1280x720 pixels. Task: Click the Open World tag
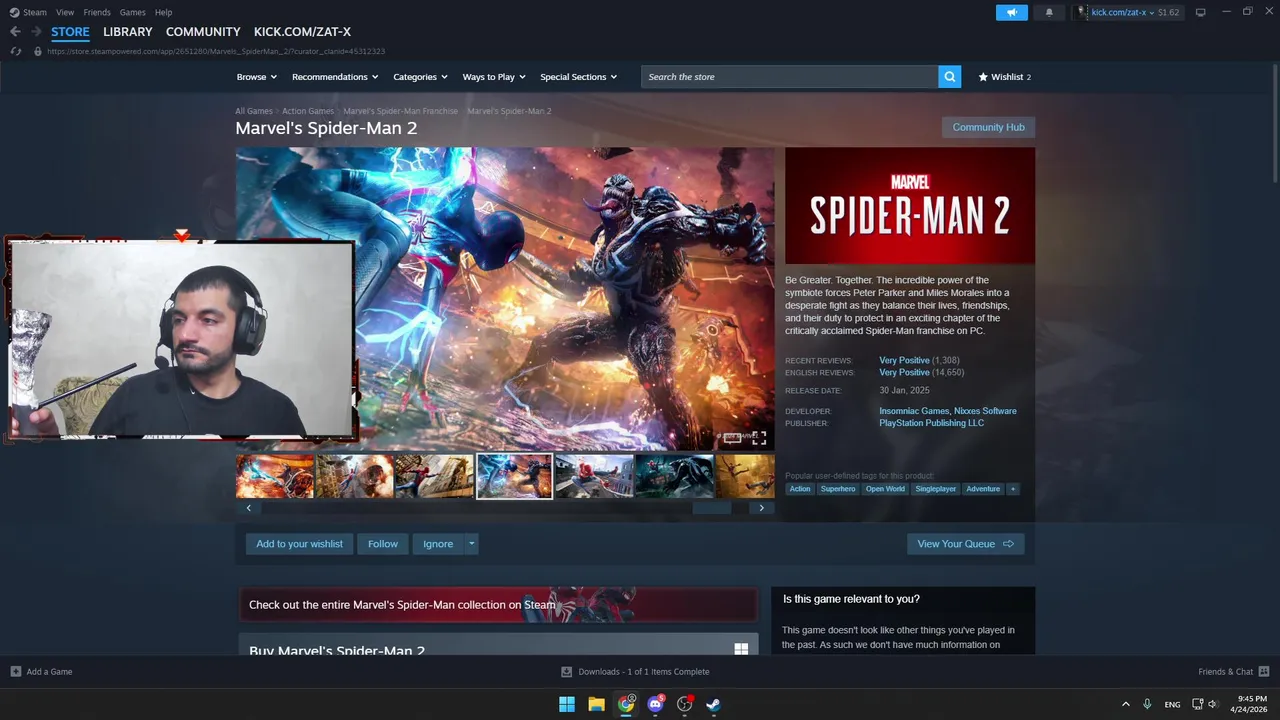(x=885, y=489)
